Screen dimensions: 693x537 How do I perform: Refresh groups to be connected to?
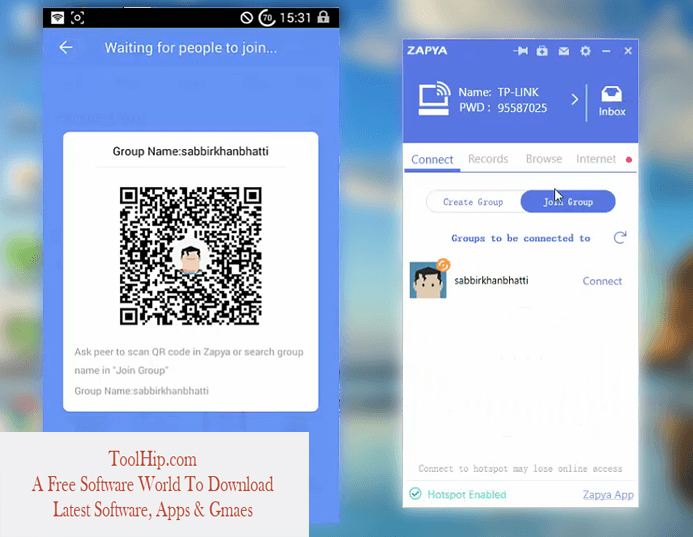[x=620, y=237]
